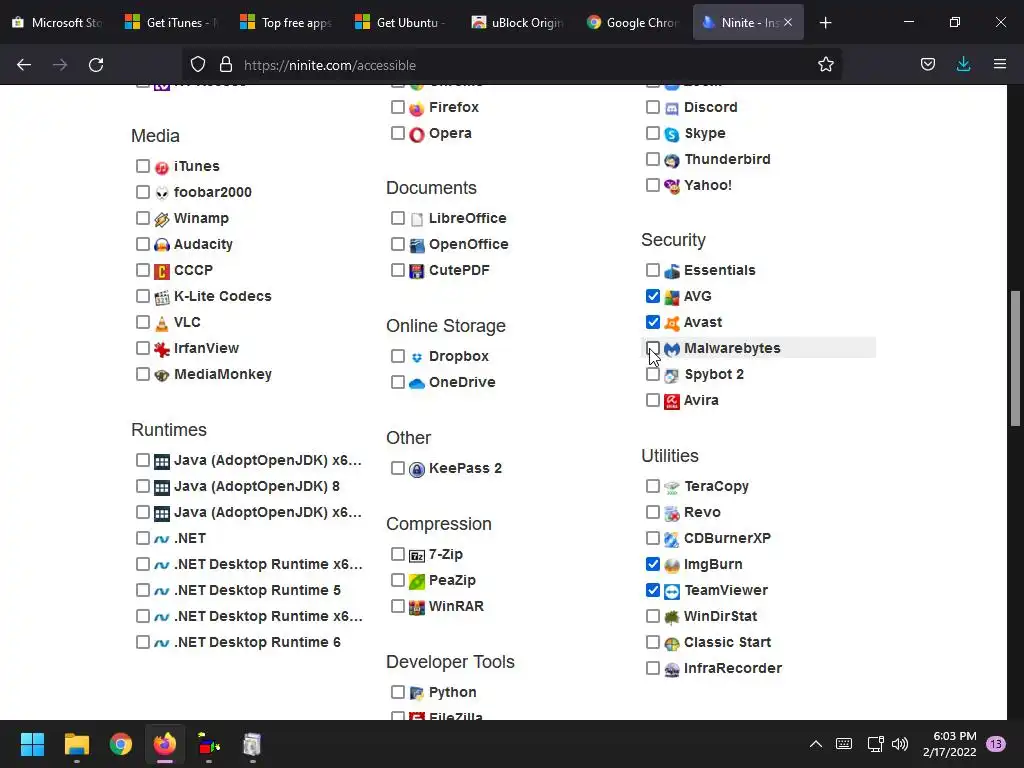
Task: Click the Opera logo icon
Action: pos(417,134)
